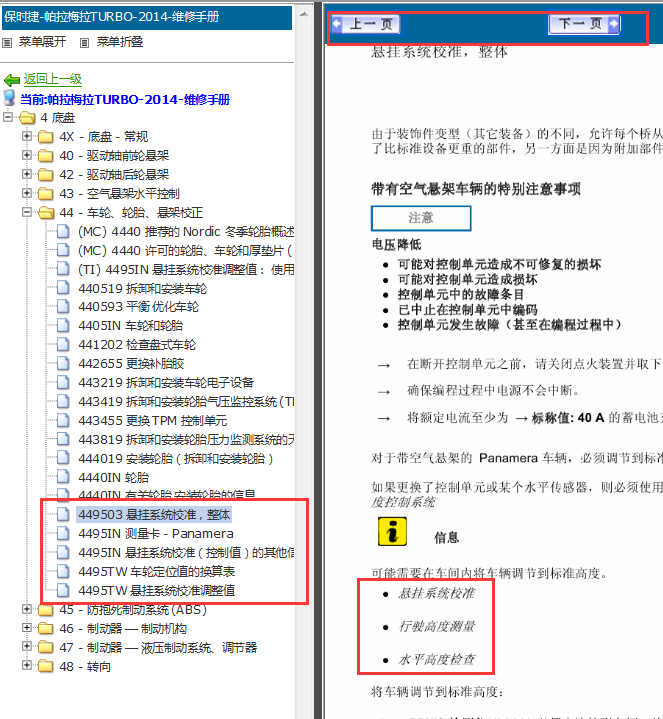Expand the 4X - 底盘 - 常规 folder
Screen dimensions: 663x719
coord(27,136)
